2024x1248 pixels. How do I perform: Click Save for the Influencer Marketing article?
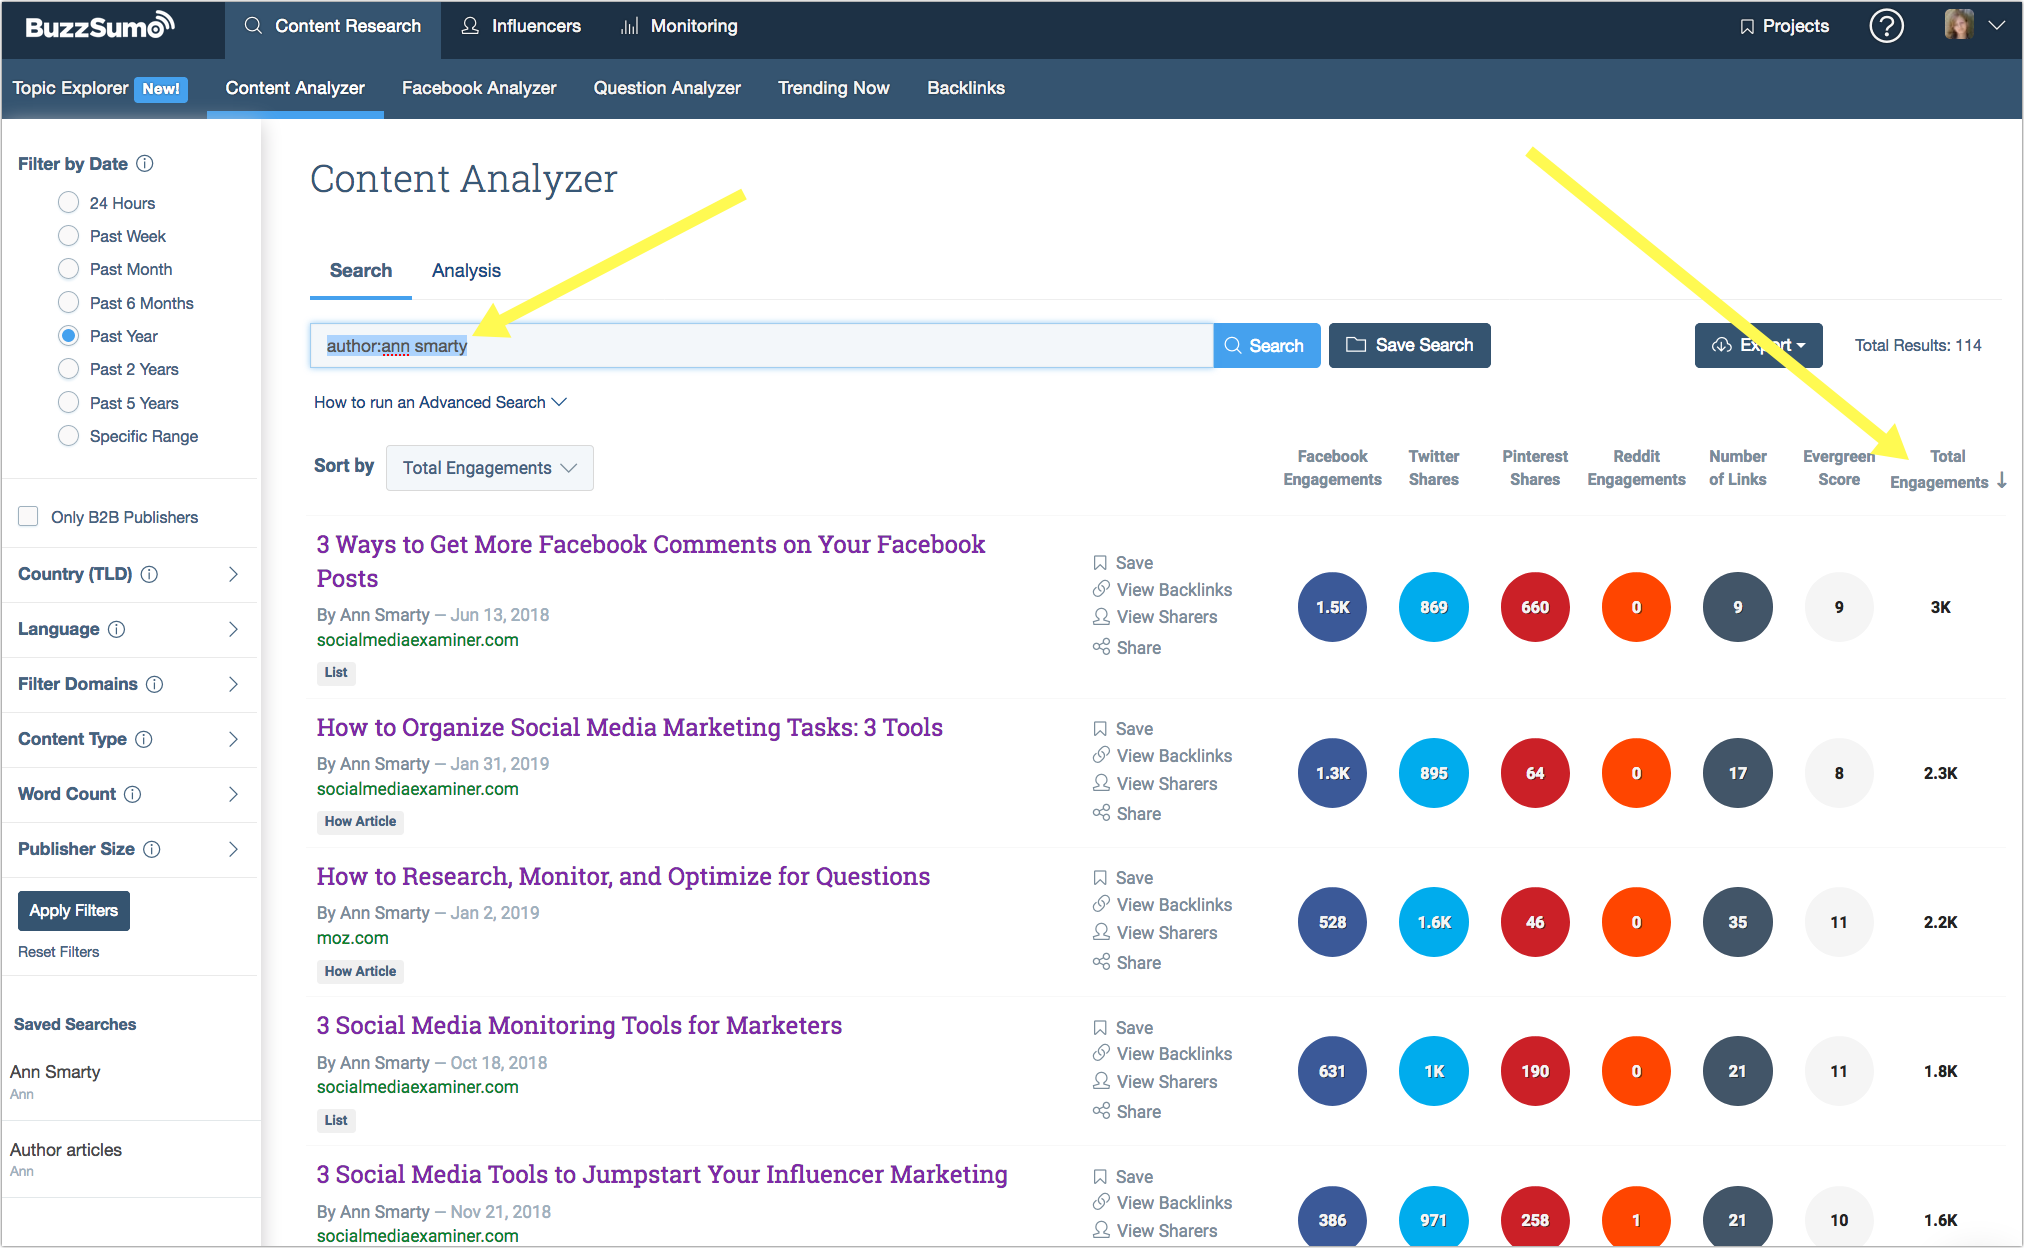[x=1123, y=1177]
